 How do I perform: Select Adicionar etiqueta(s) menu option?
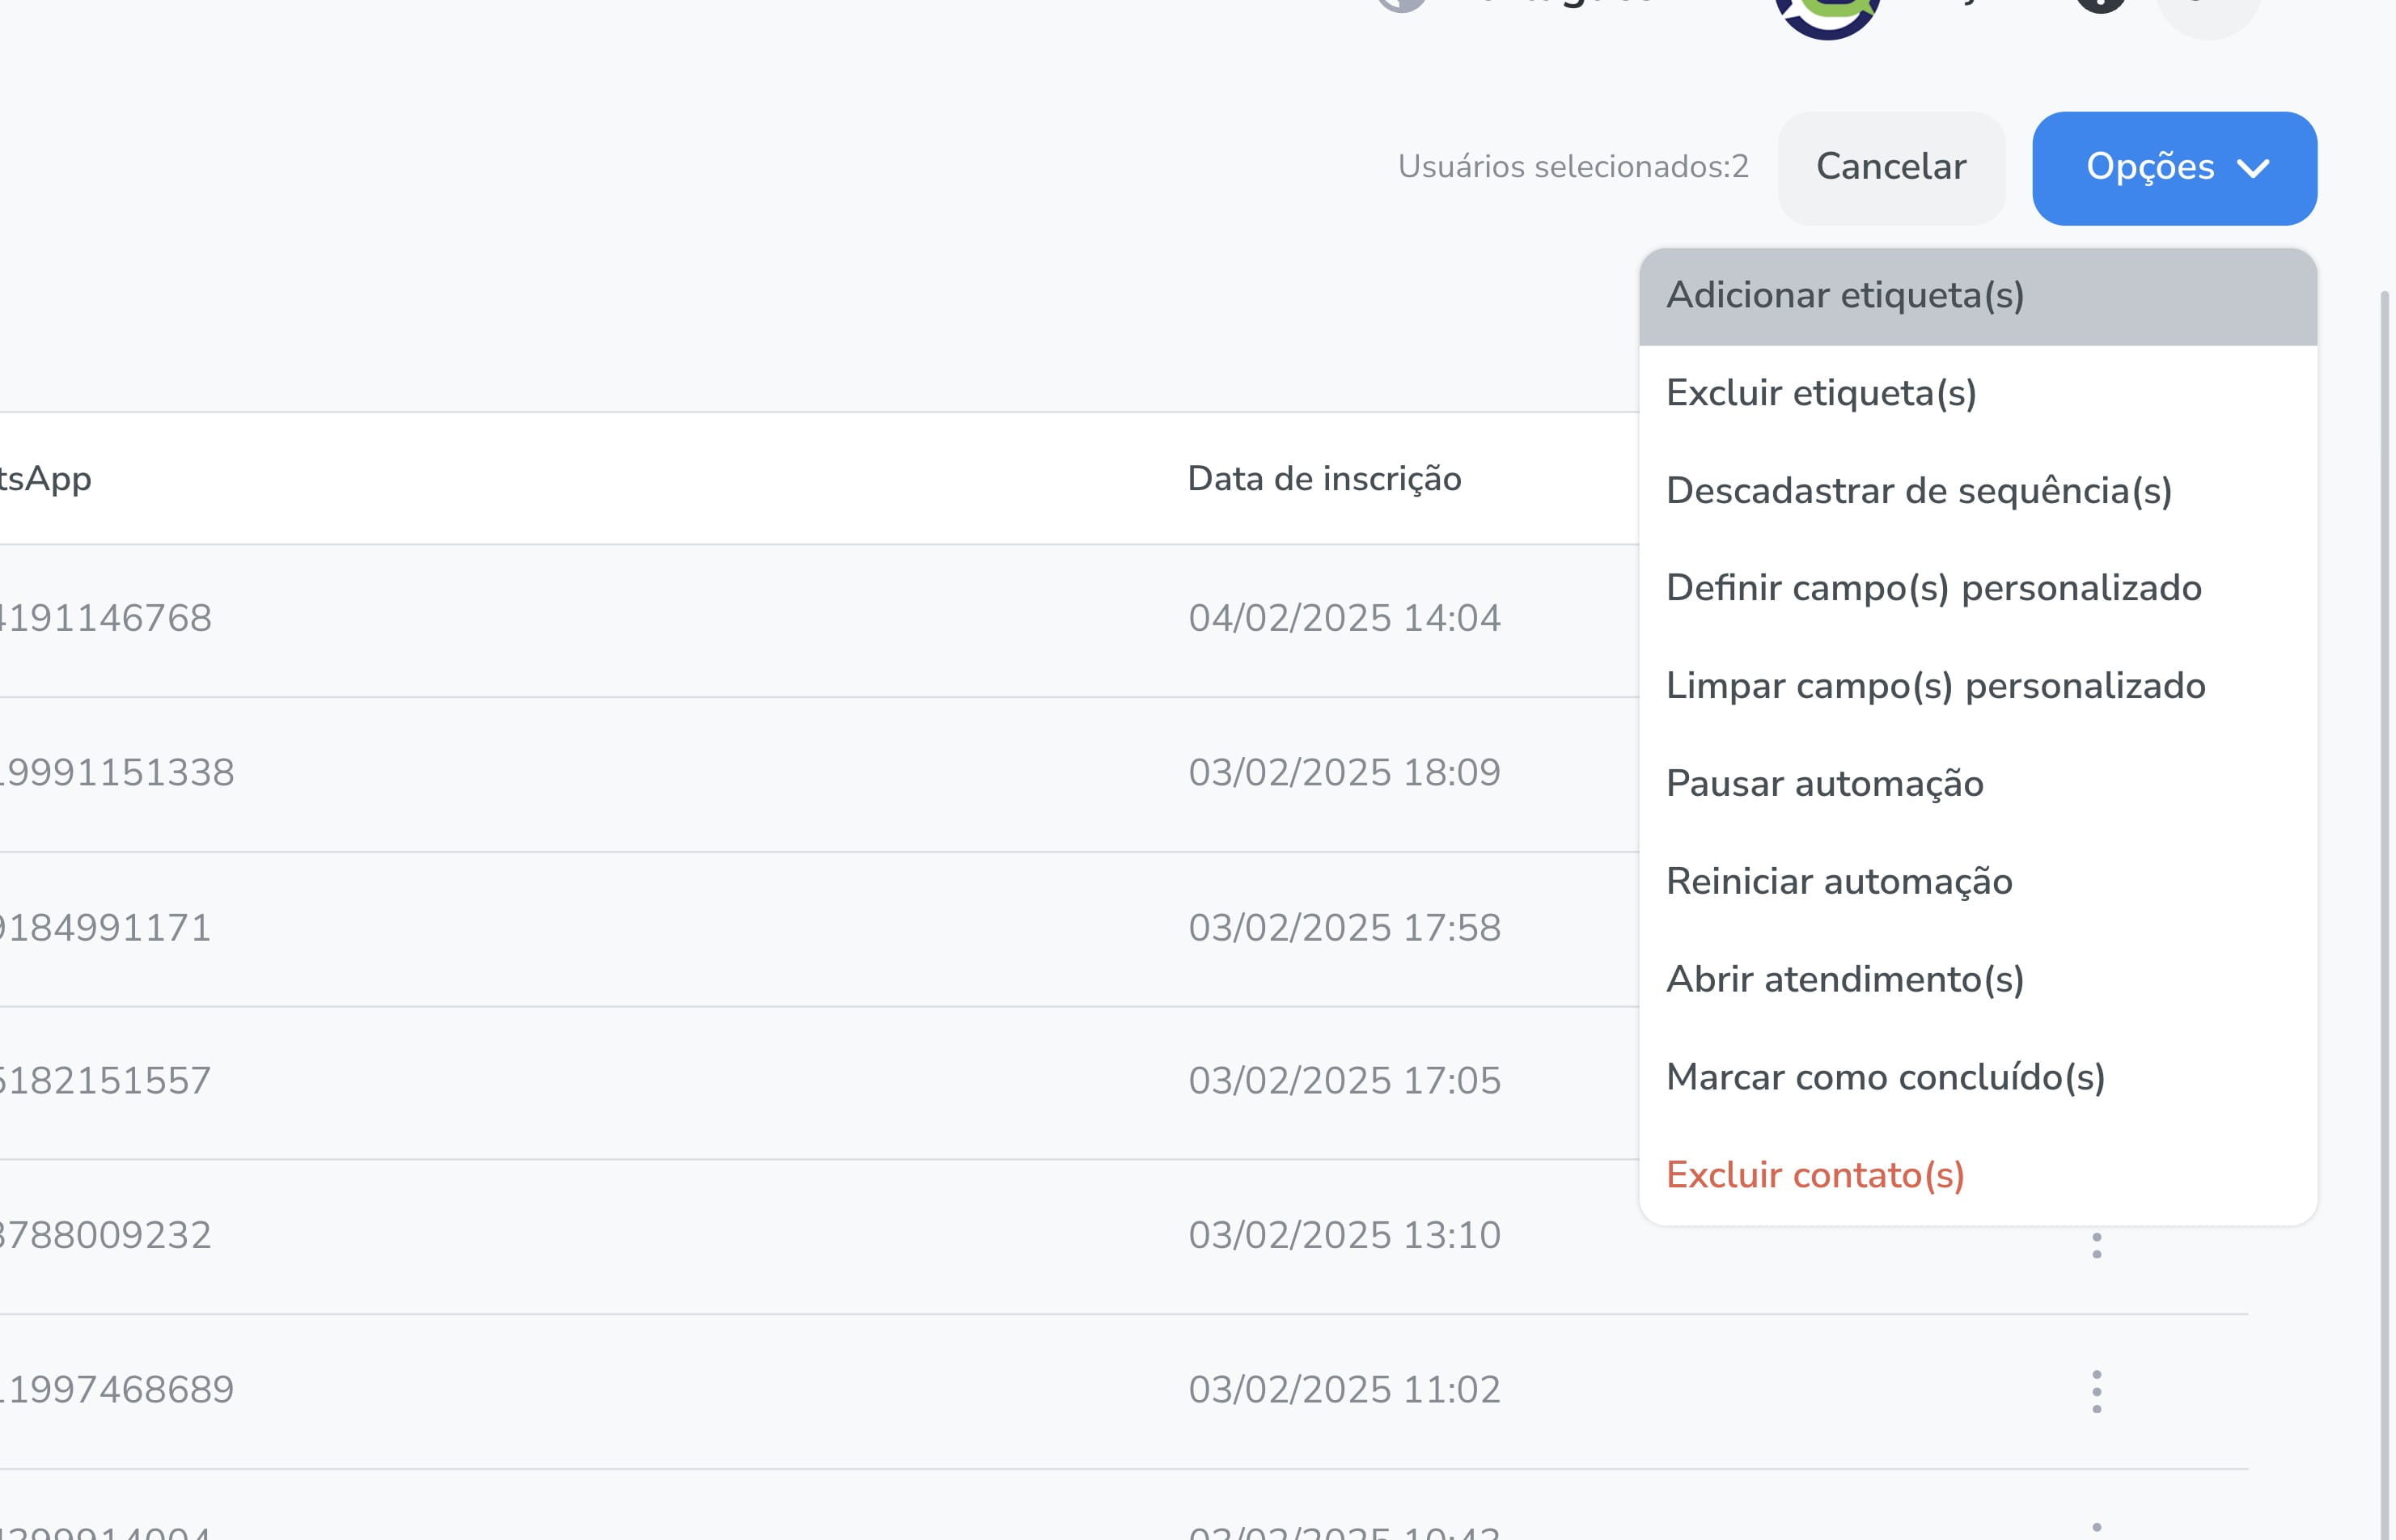(x=1978, y=296)
